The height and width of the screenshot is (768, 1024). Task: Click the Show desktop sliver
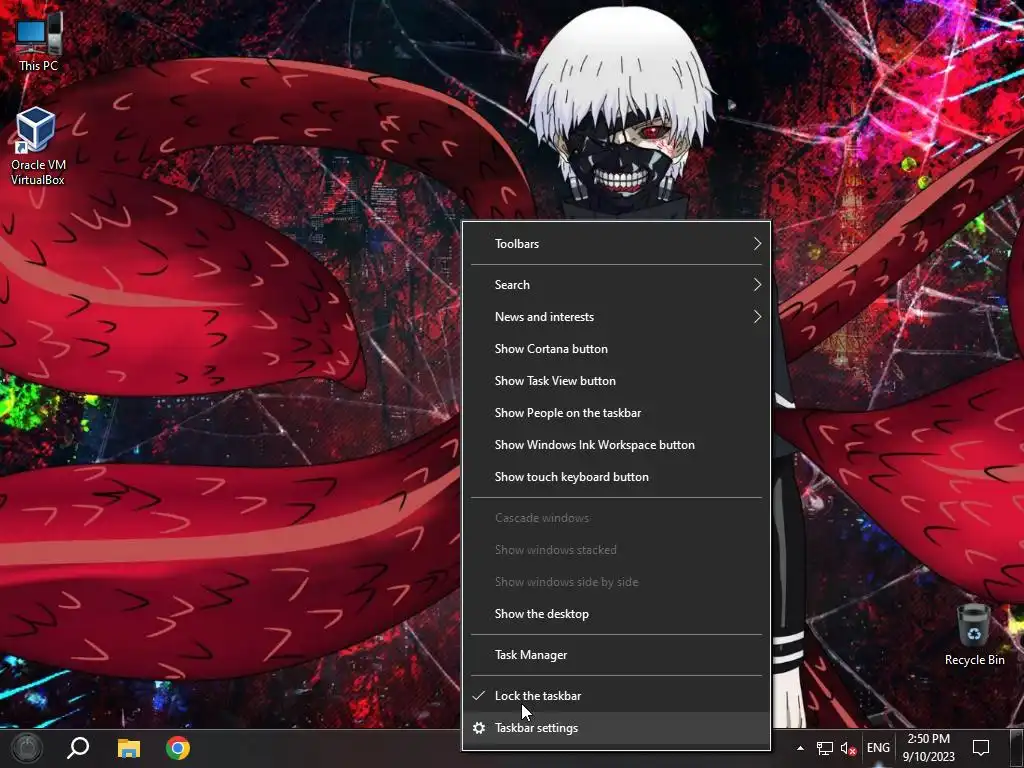click(x=1017, y=748)
